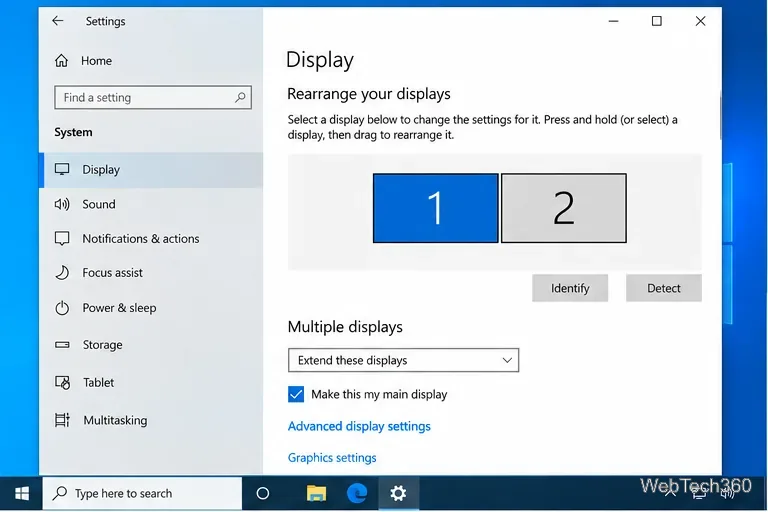
Task: Click the Storage drive icon
Action: 62,345
